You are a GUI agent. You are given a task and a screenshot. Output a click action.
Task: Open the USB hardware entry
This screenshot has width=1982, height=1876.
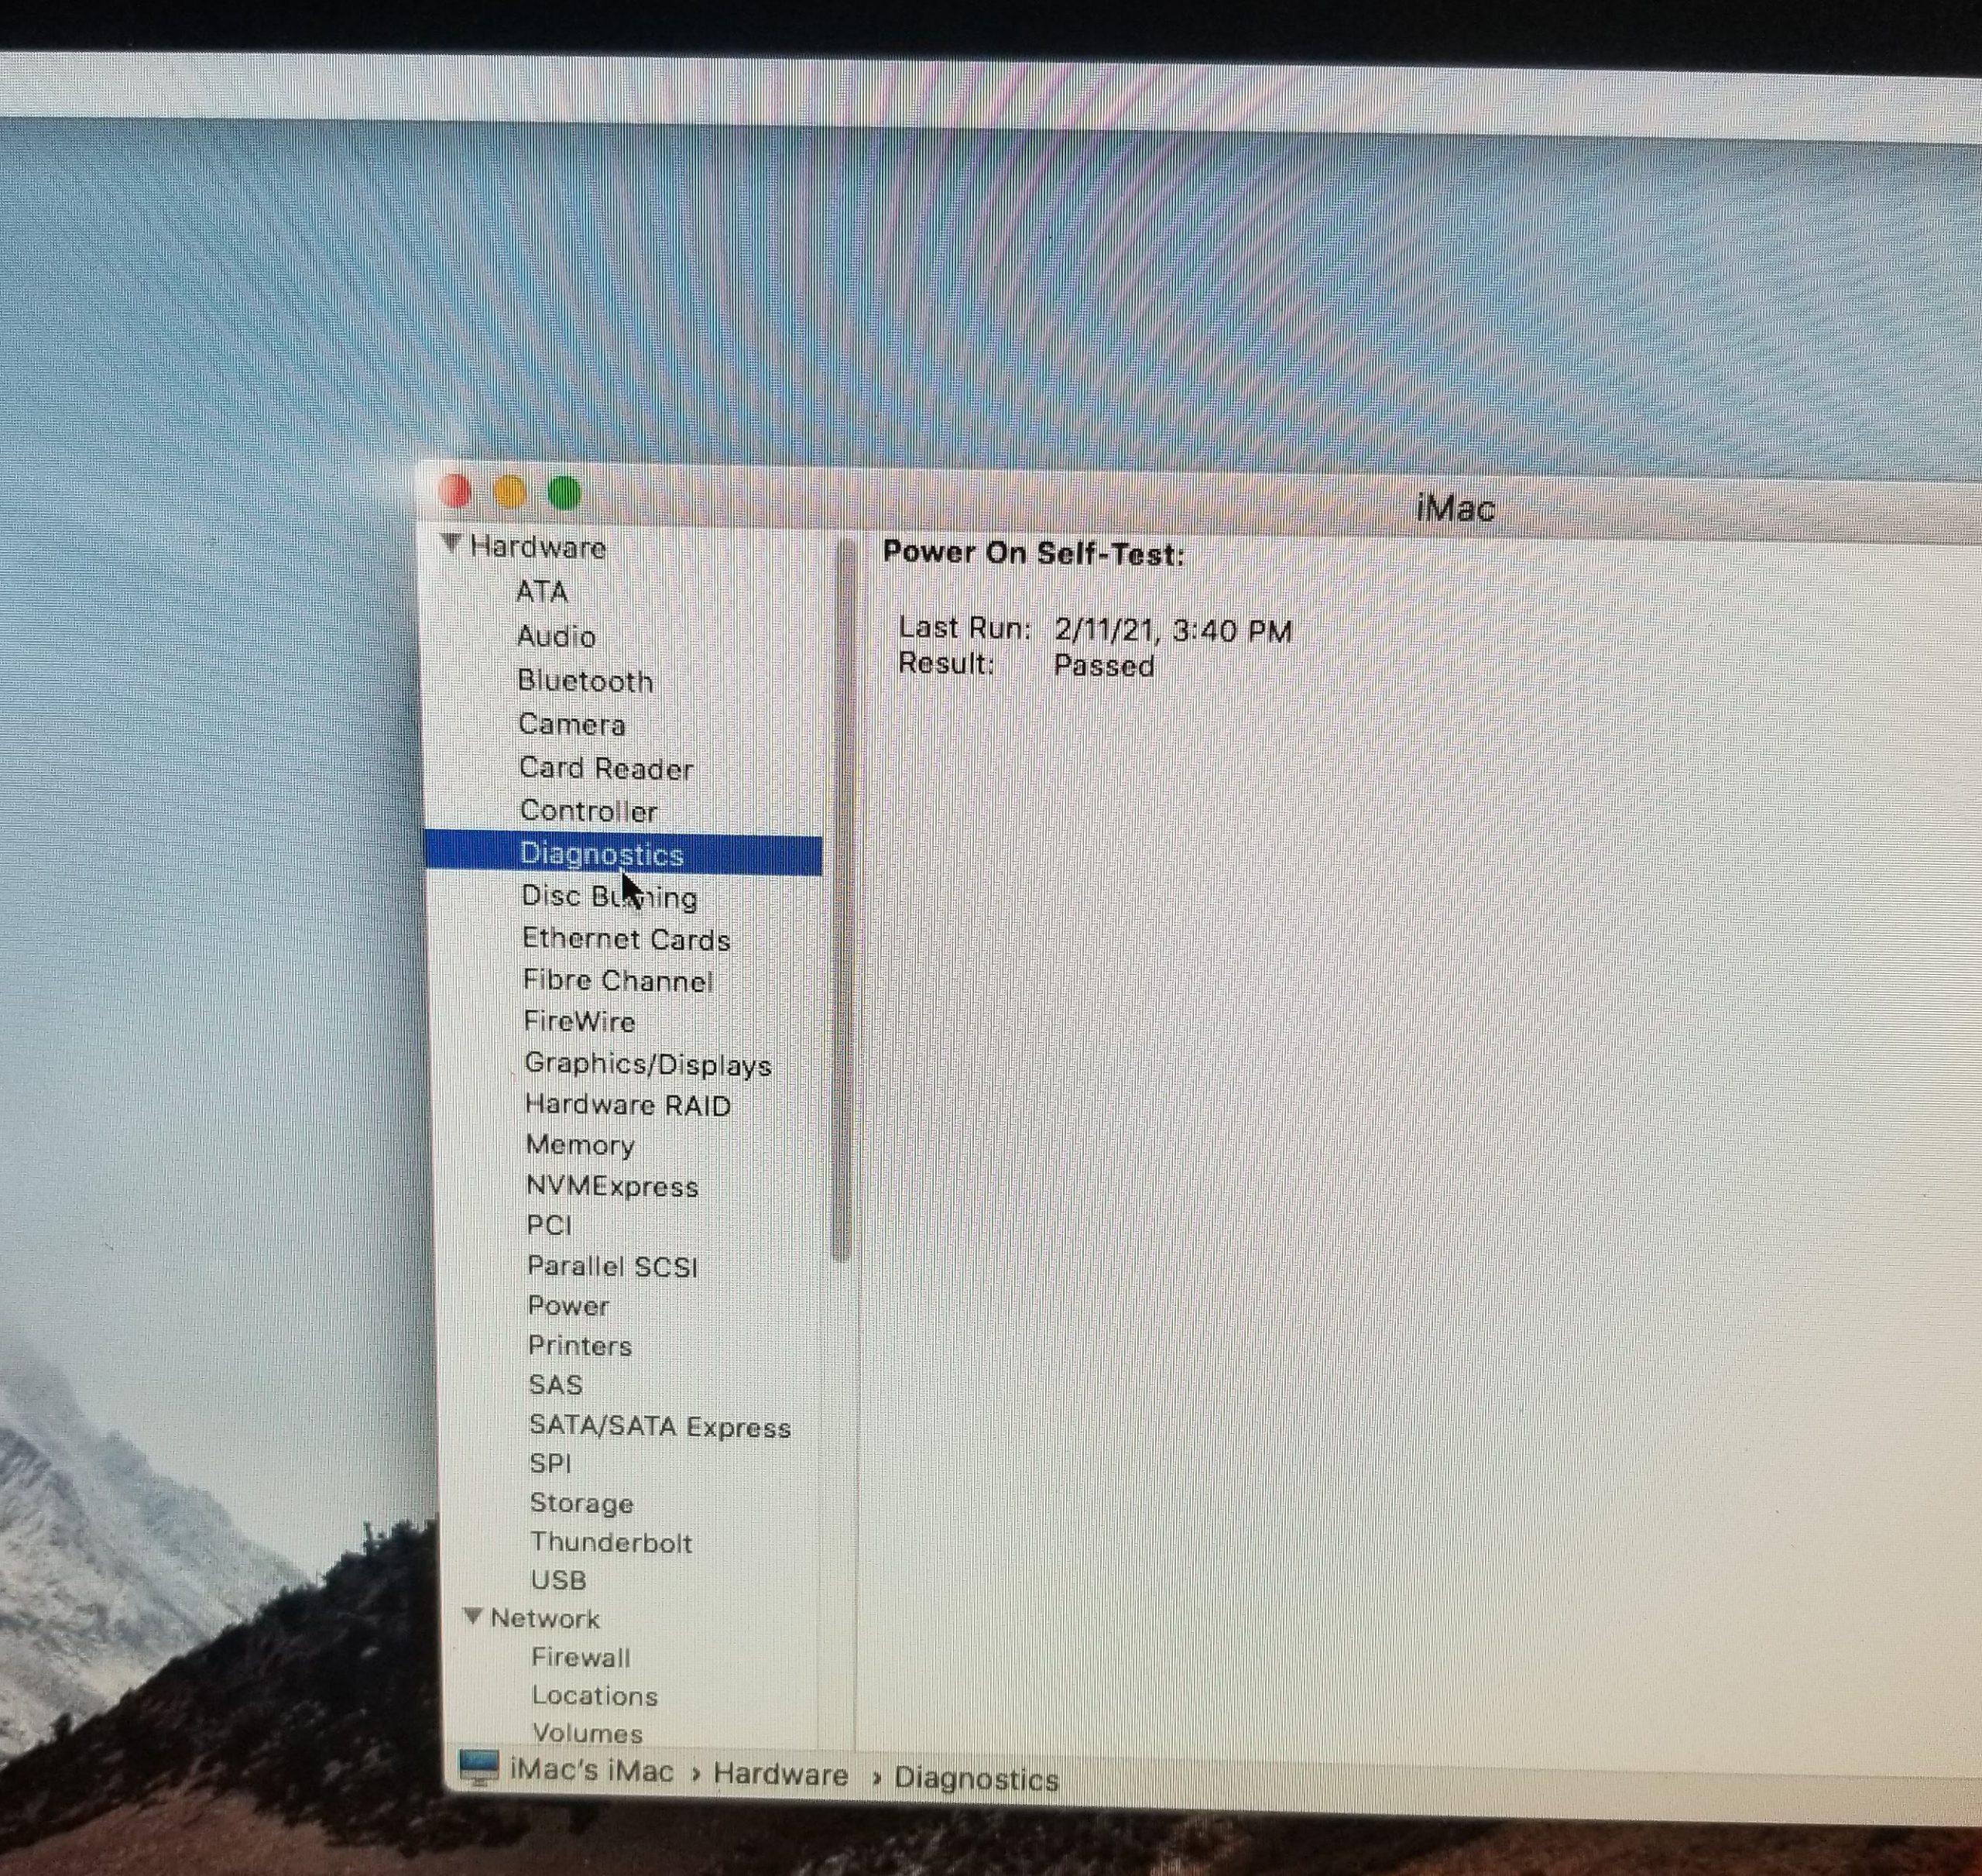[558, 1580]
